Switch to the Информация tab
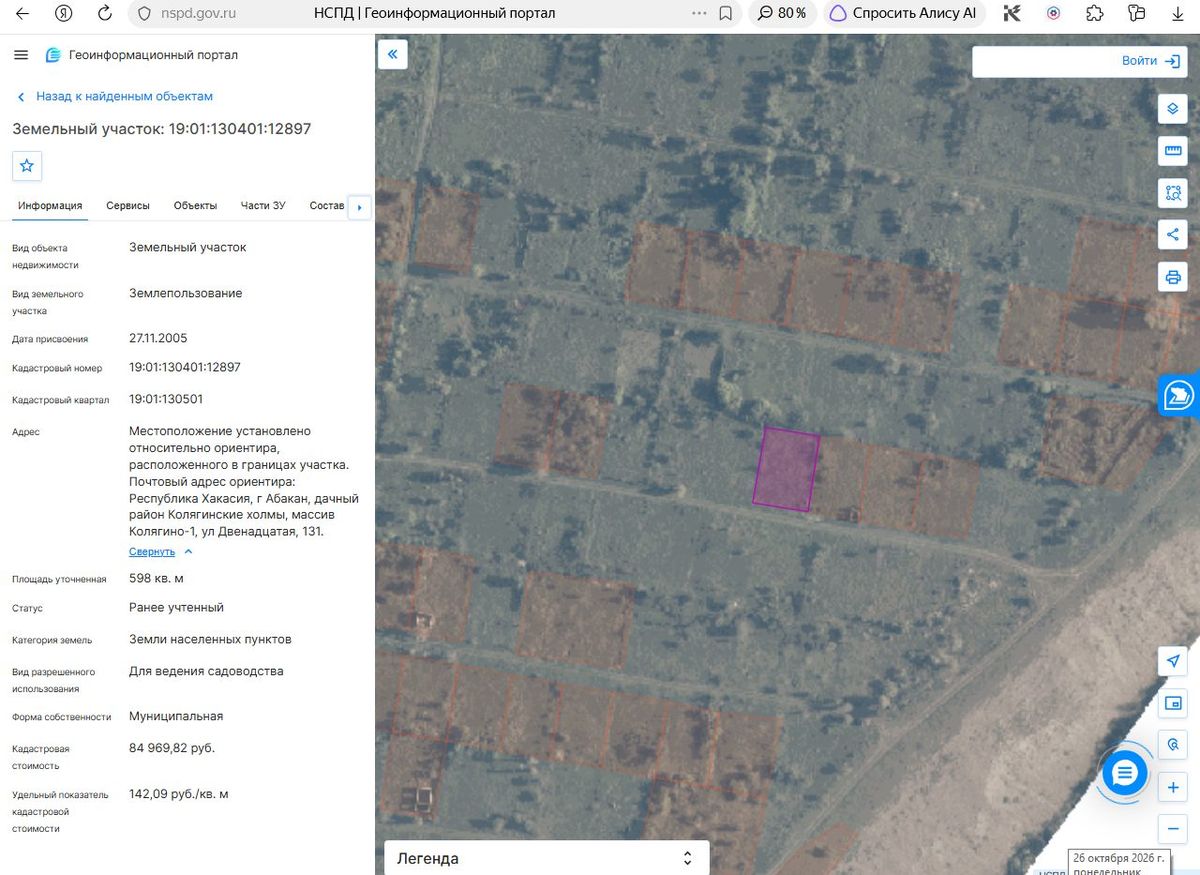Viewport: 1200px width, 875px height. (x=50, y=206)
